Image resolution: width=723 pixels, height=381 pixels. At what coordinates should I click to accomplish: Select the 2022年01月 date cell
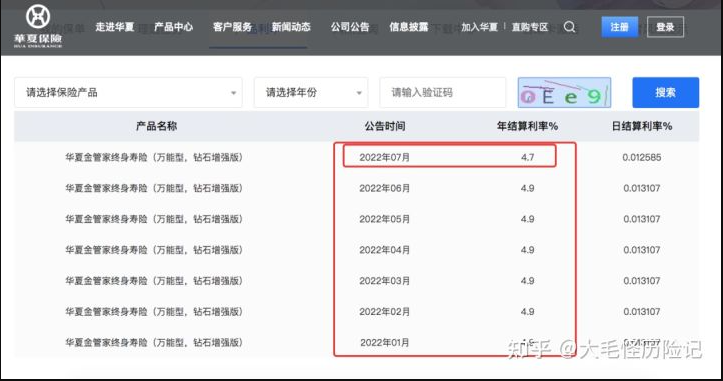(x=385, y=343)
